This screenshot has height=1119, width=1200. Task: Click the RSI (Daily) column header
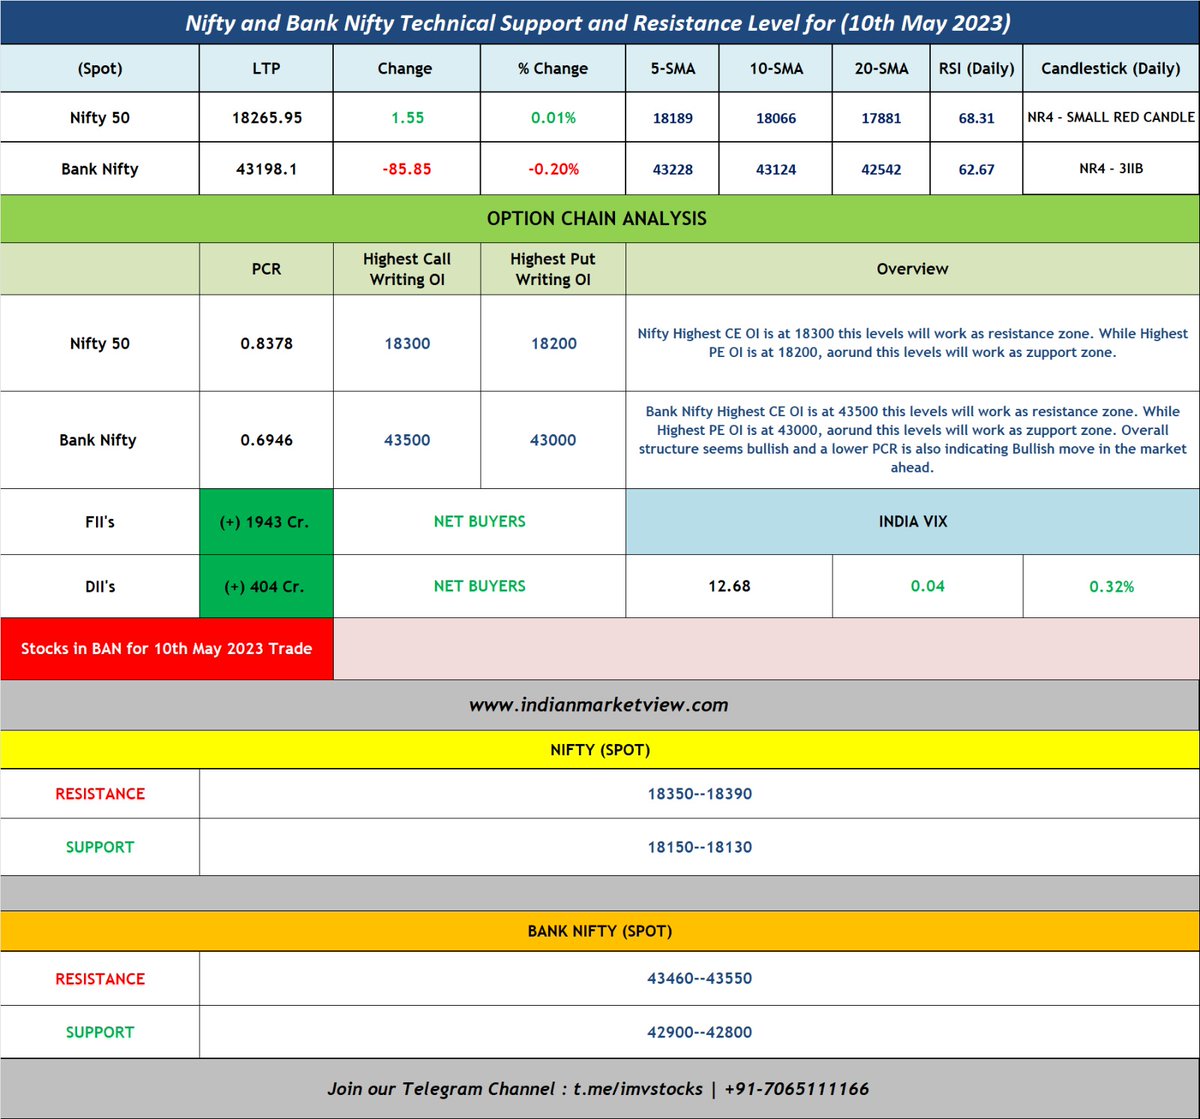point(976,69)
